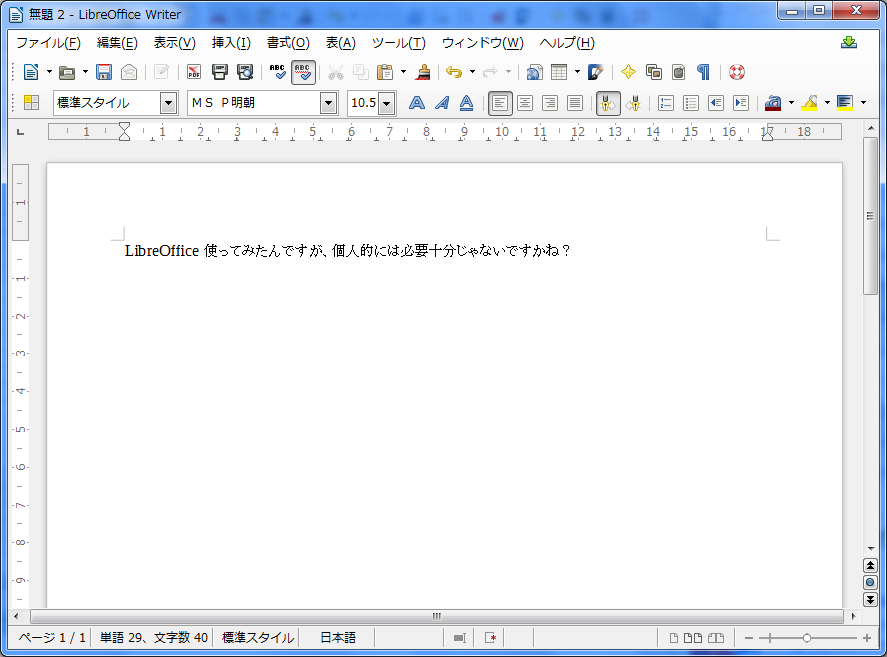Toggle right-to-left text direction

tap(633, 102)
